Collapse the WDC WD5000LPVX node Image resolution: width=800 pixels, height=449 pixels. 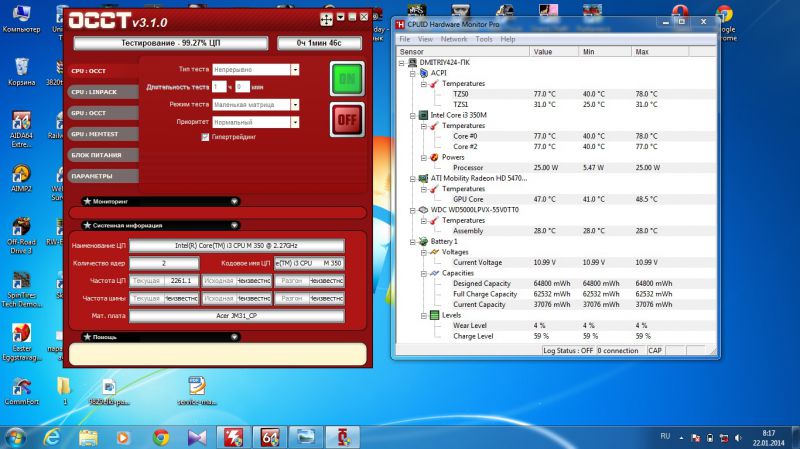click(413, 210)
